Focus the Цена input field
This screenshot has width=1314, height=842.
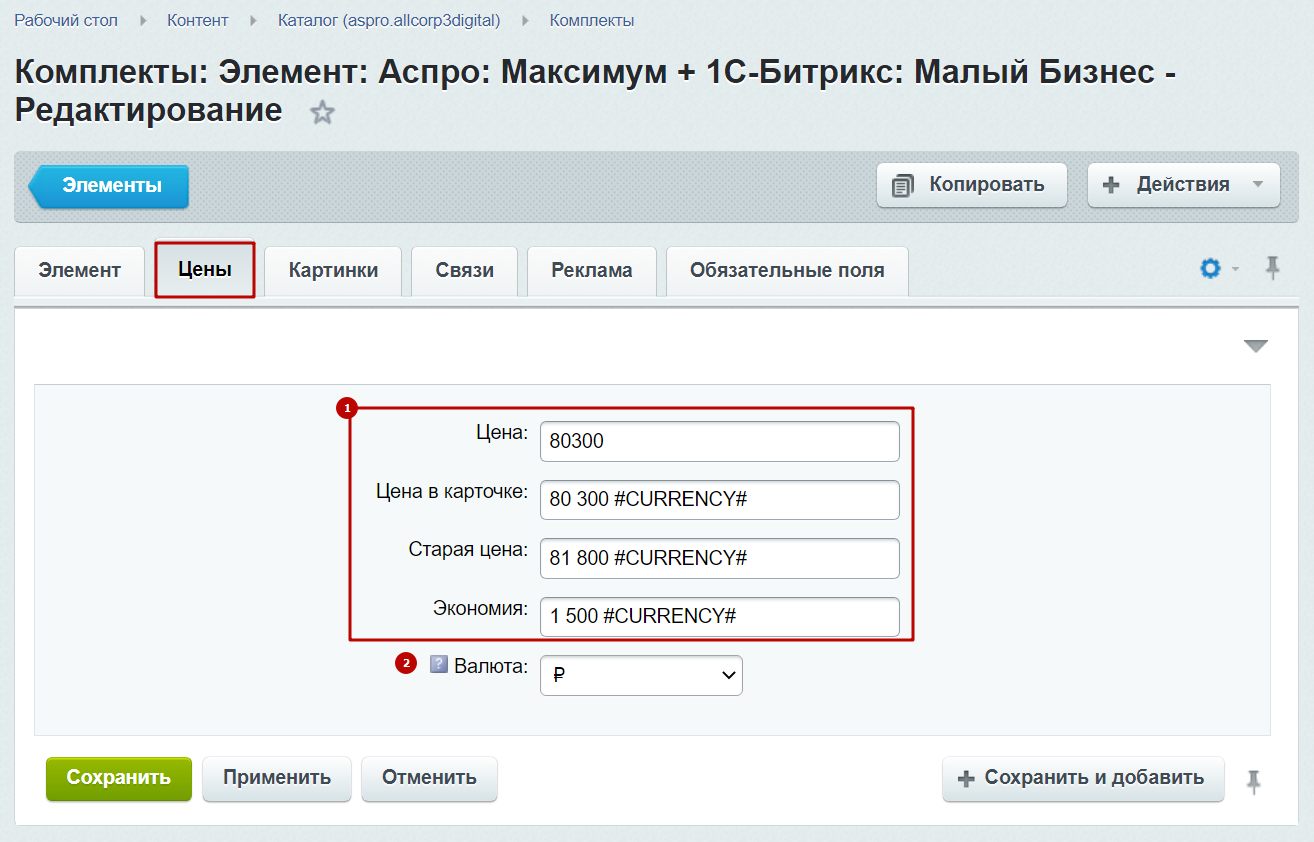pyautogui.click(x=720, y=441)
